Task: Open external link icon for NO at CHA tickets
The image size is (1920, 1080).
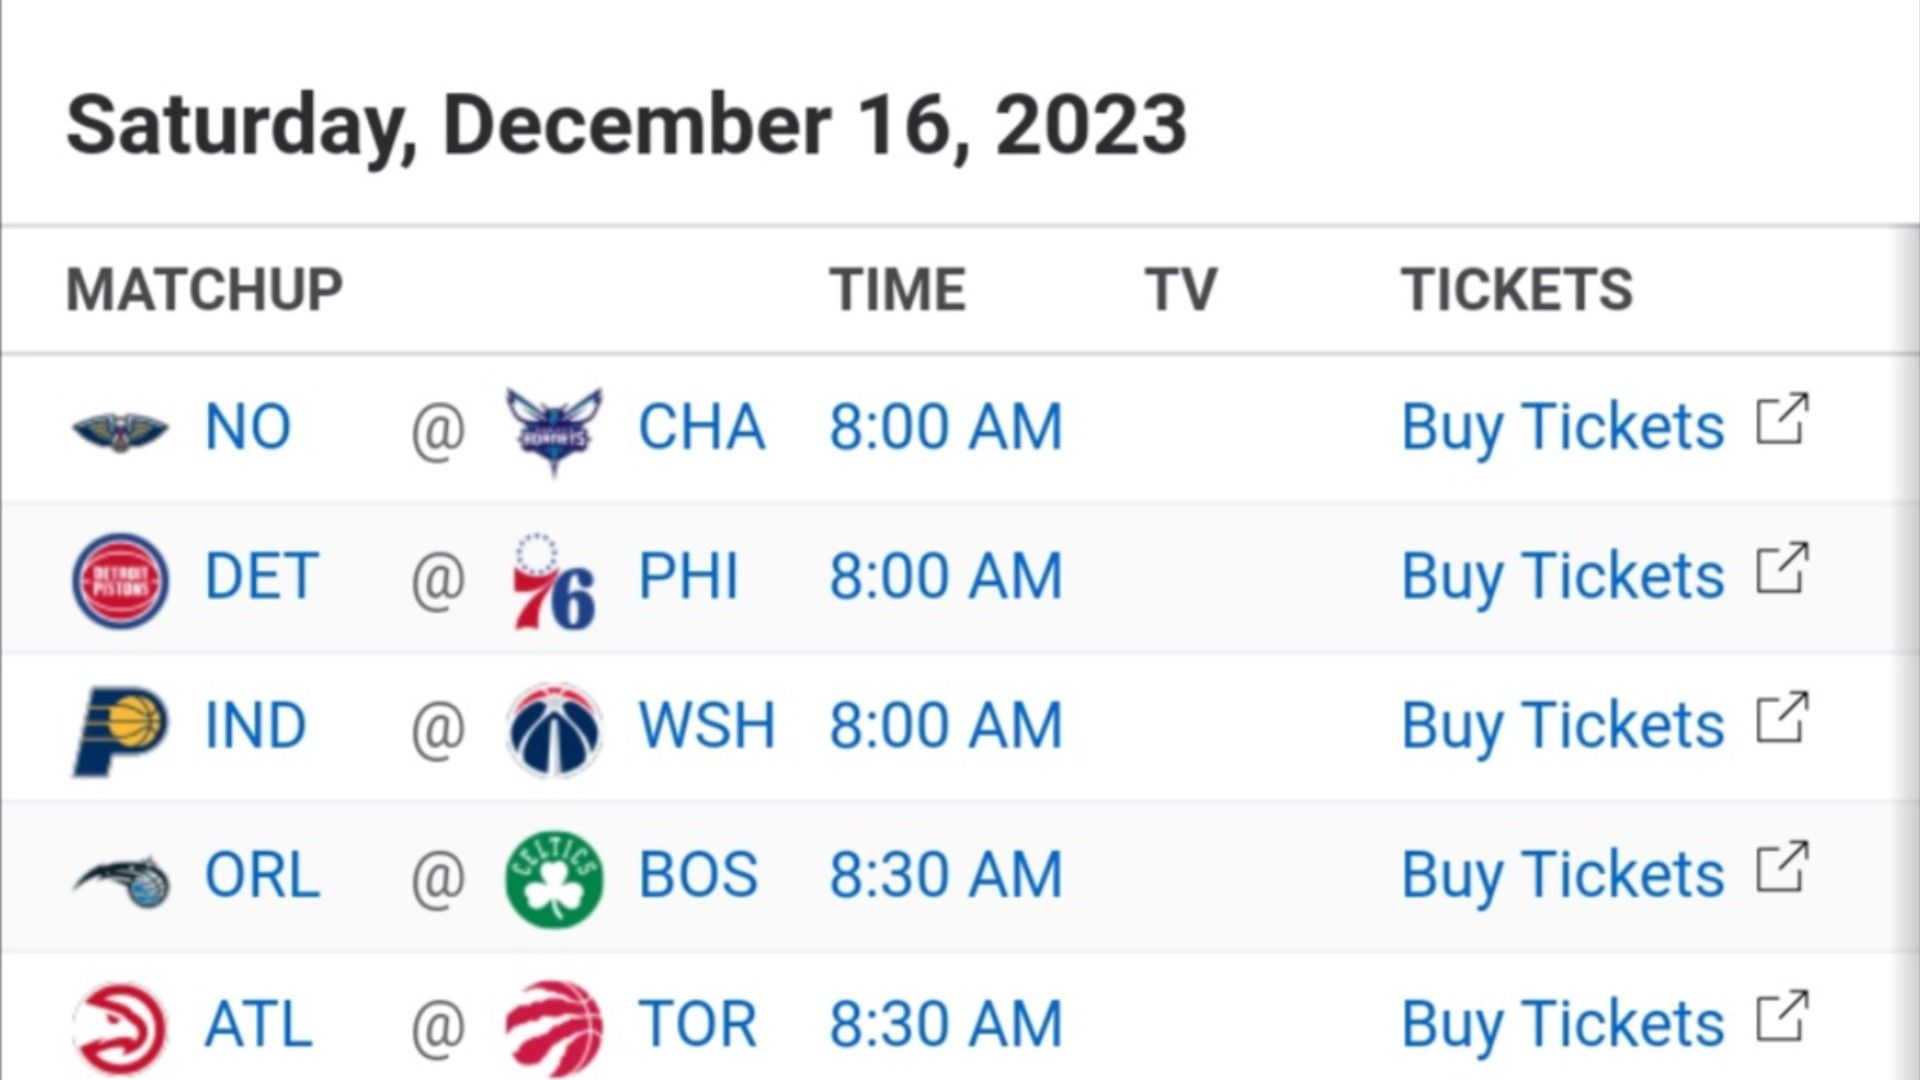Action: point(1782,419)
